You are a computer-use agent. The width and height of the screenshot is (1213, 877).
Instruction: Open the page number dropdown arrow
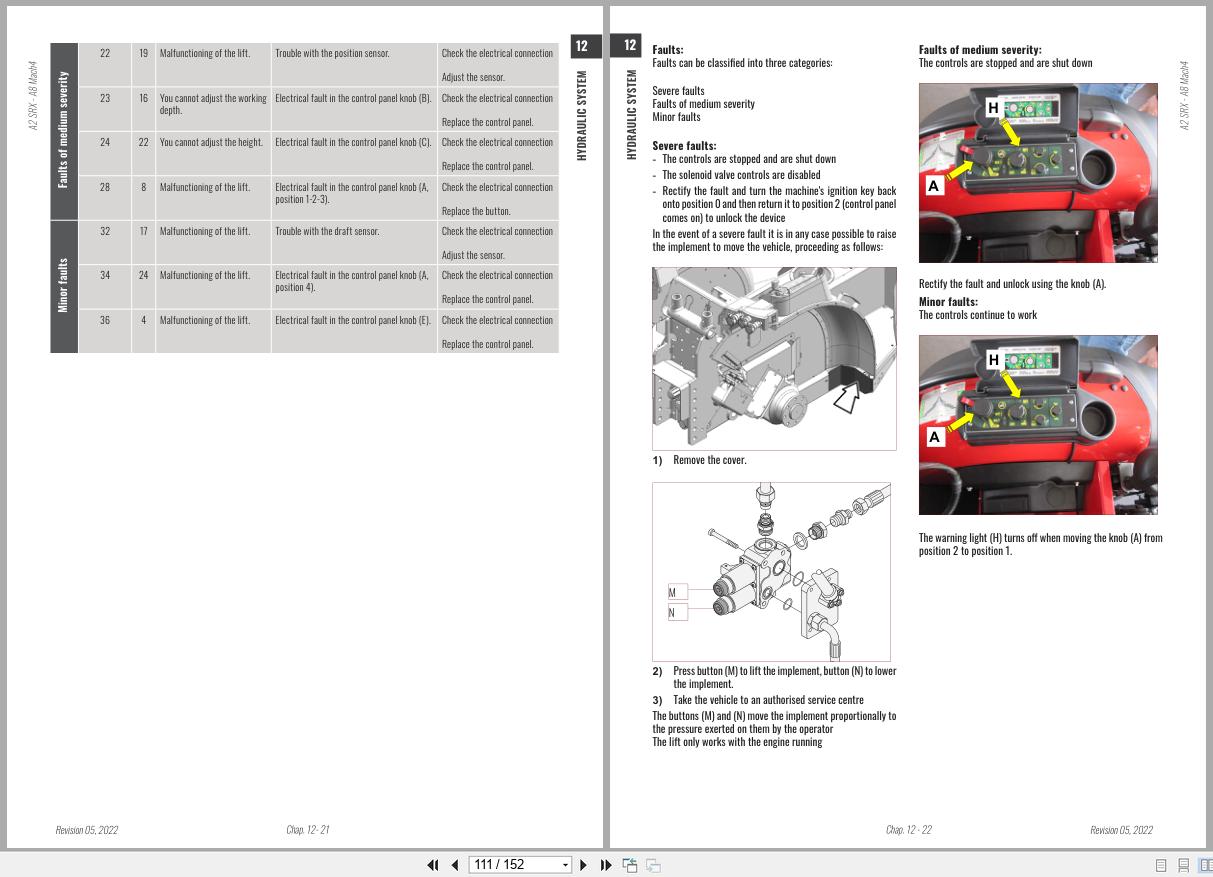pos(565,865)
